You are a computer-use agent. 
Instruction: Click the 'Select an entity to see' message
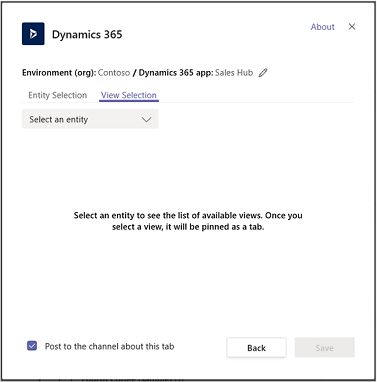coord(188,221)
